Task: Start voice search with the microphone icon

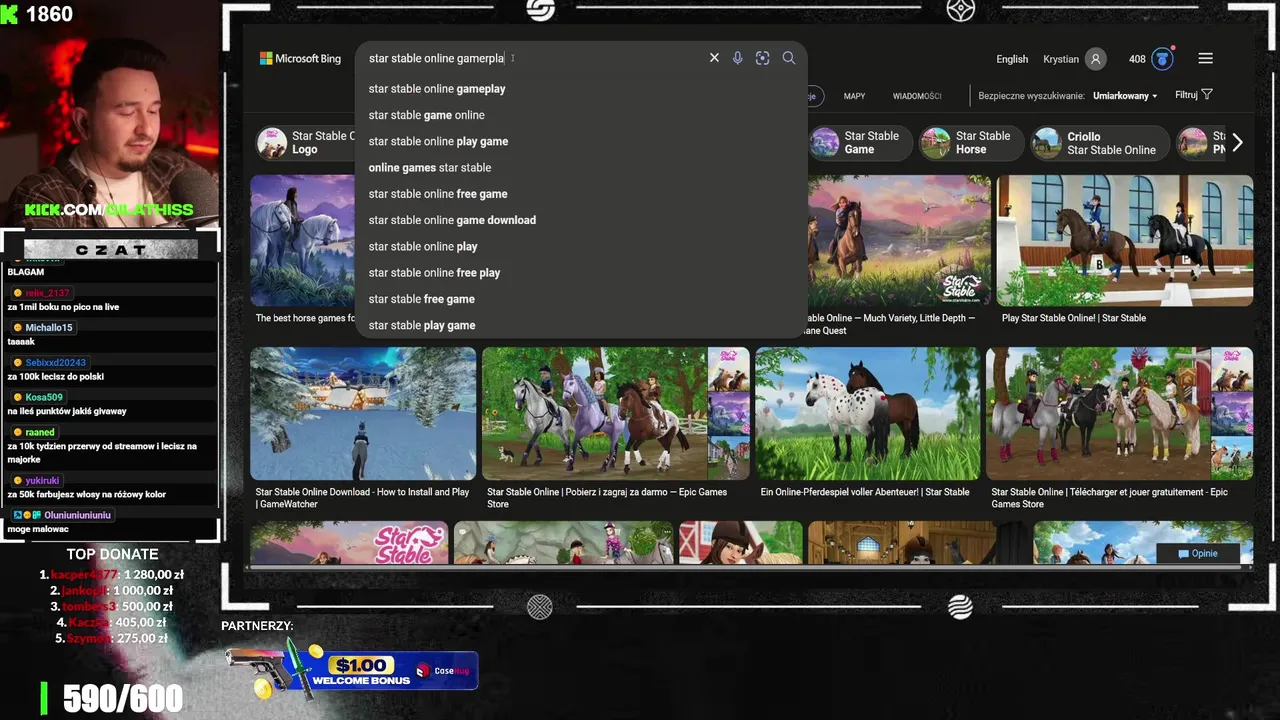Action: (737, 58)
